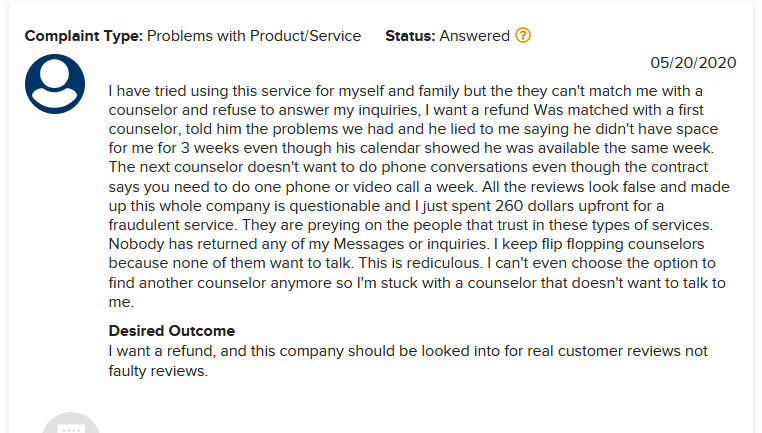Click the line starting "The next counselor doesn't want"

[420, 167]
